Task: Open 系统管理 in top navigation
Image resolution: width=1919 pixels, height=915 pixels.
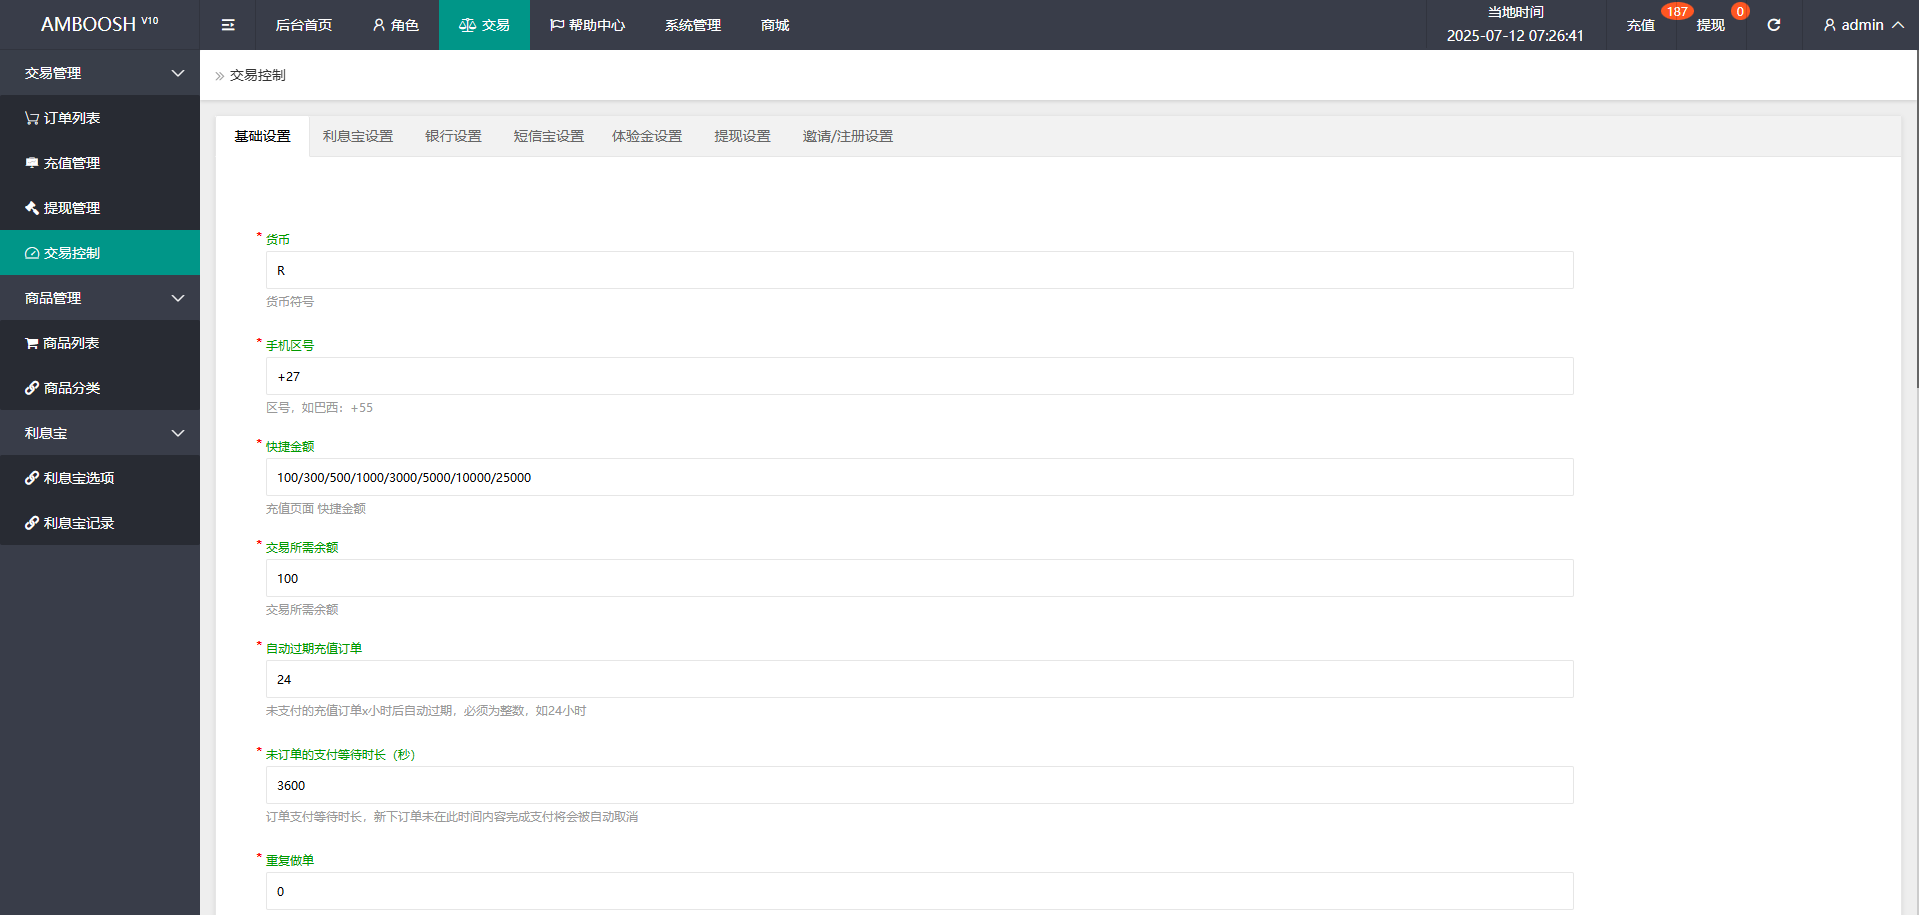Action: (x=693, y=25)
